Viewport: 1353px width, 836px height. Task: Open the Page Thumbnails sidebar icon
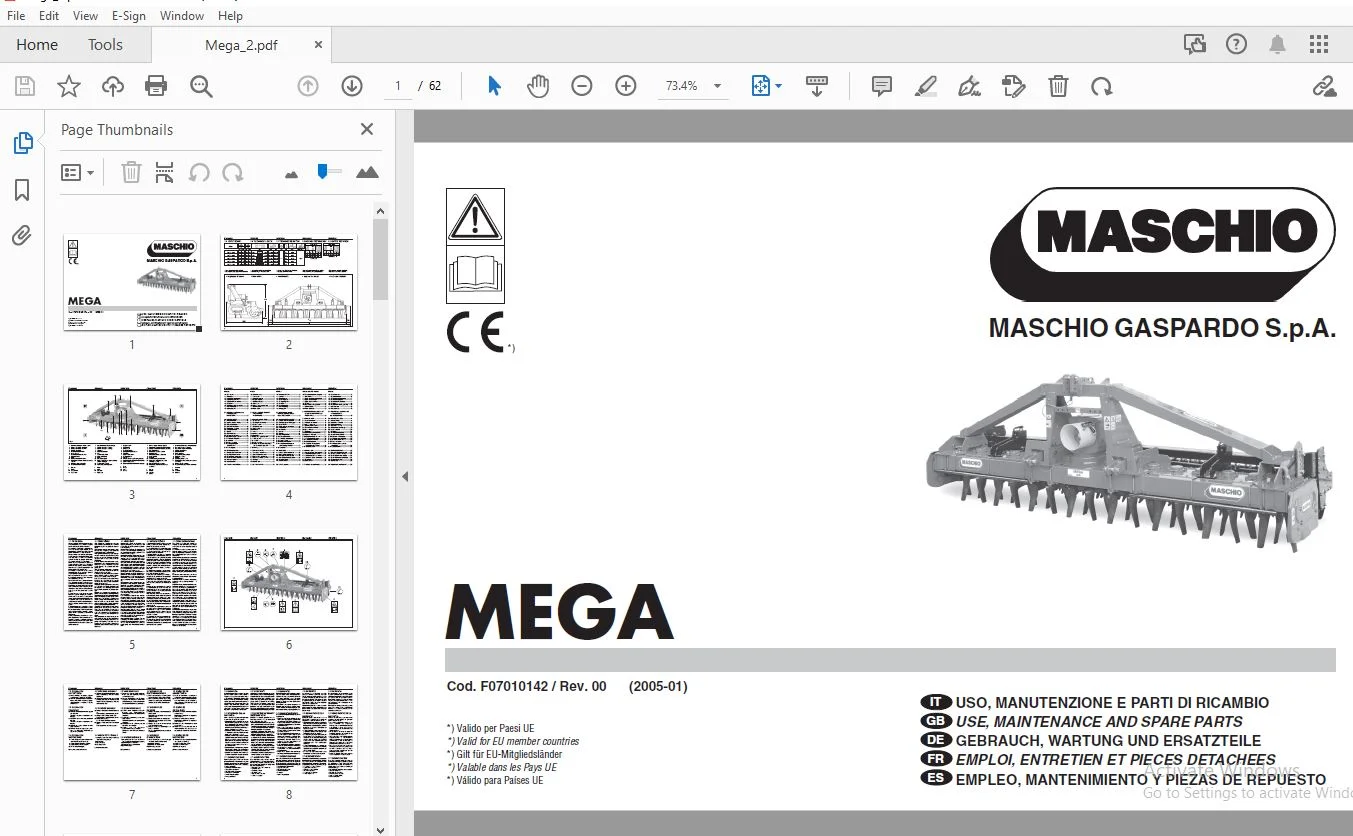click(x=22, y=143)
